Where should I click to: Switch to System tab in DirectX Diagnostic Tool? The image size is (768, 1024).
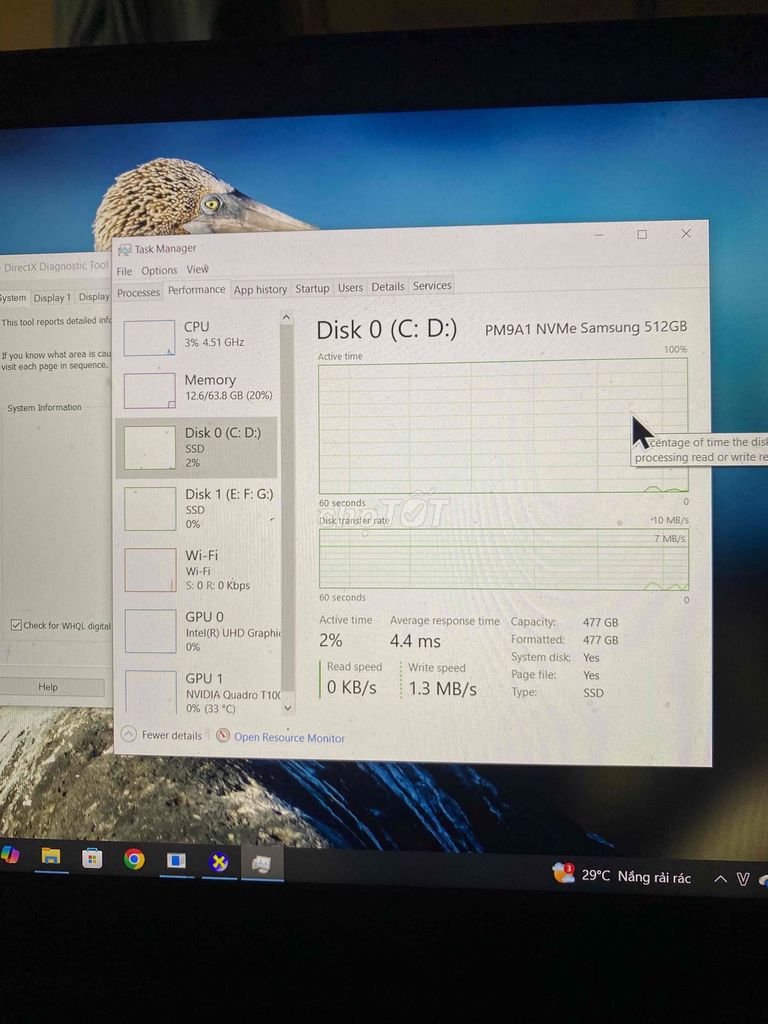pyautogui.click(x=13, y=298)
